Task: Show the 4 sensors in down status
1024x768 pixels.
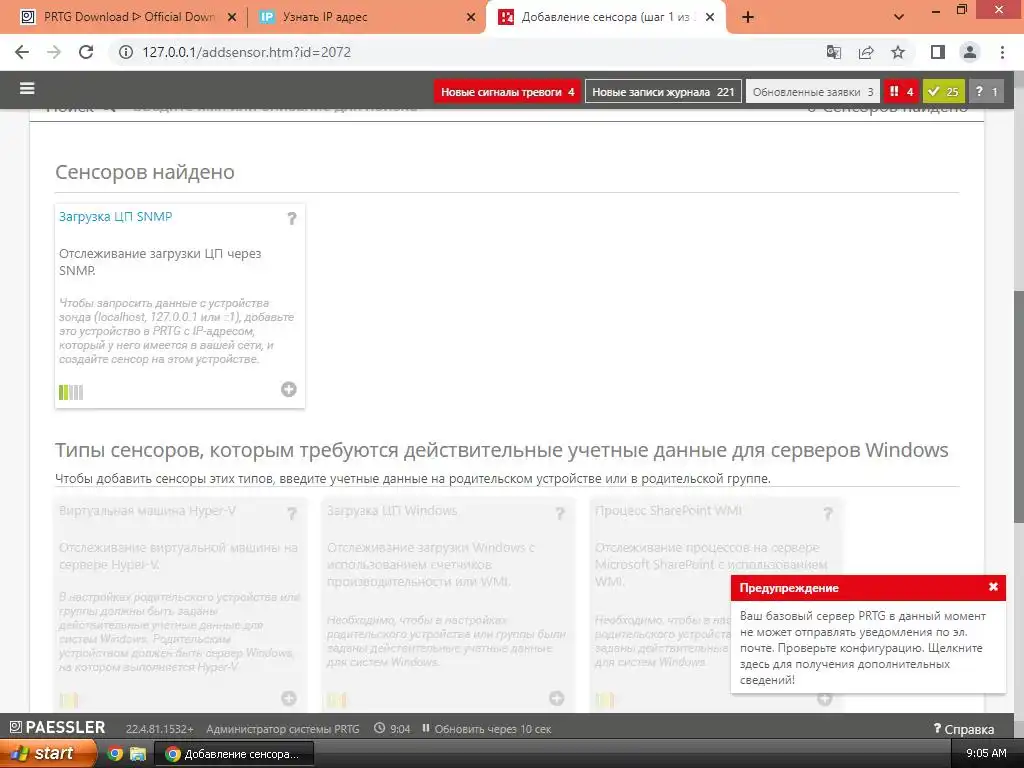Action: click(x=901, y=91)
